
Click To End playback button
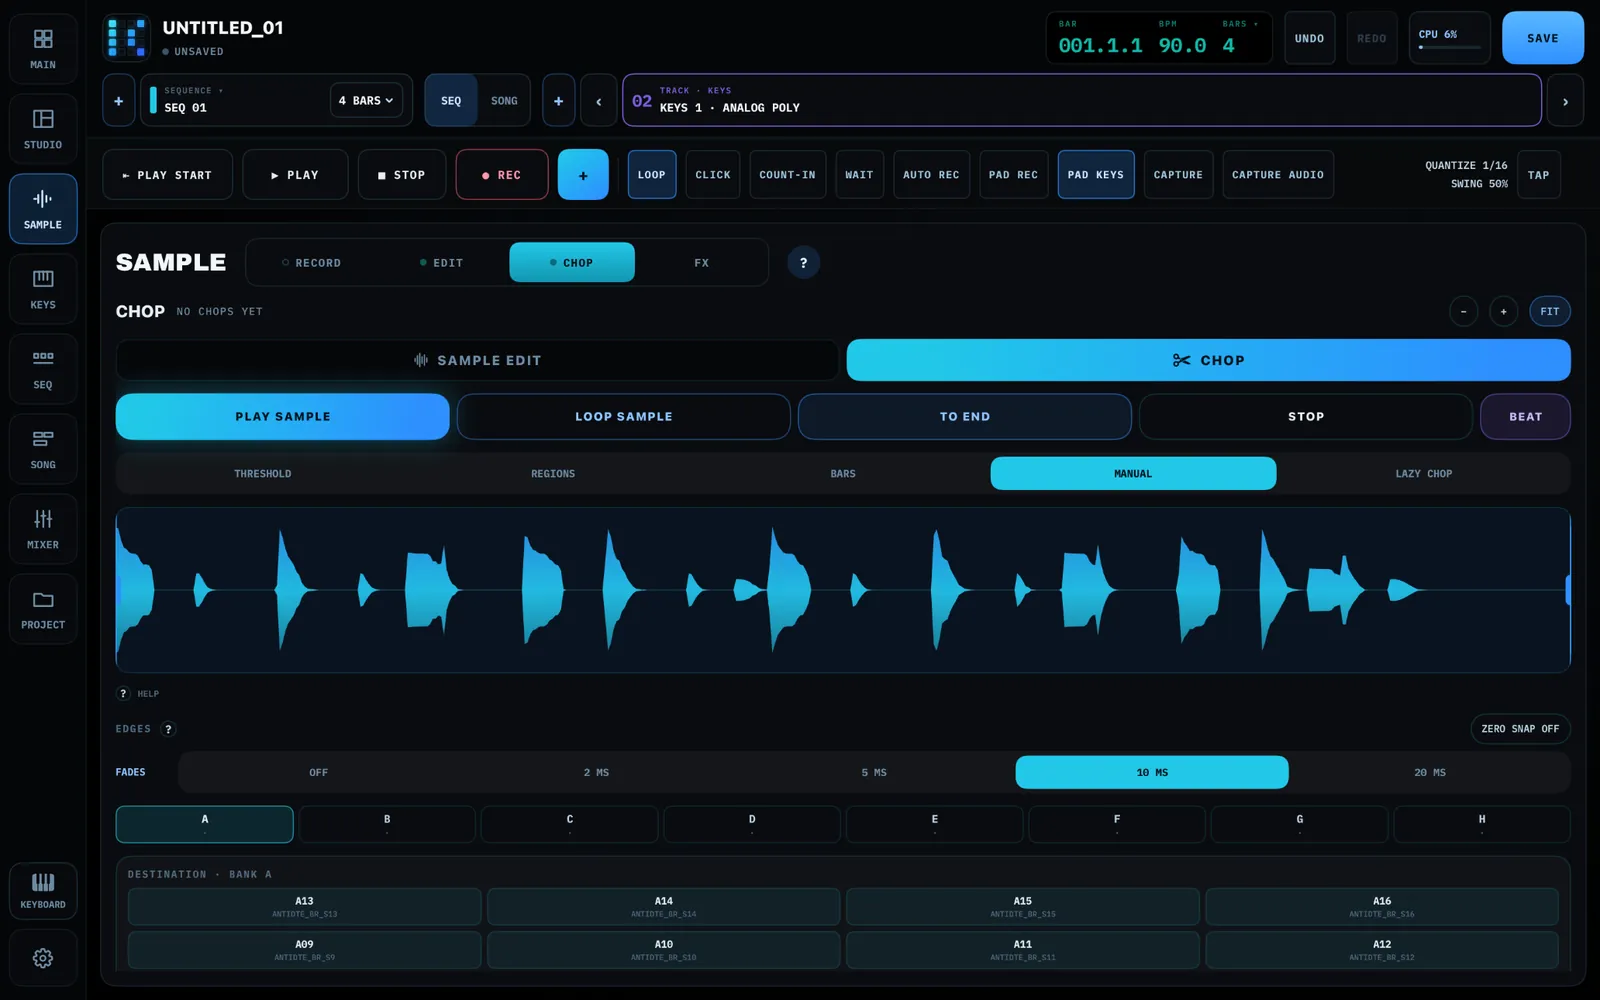click(x=965, y=417)
